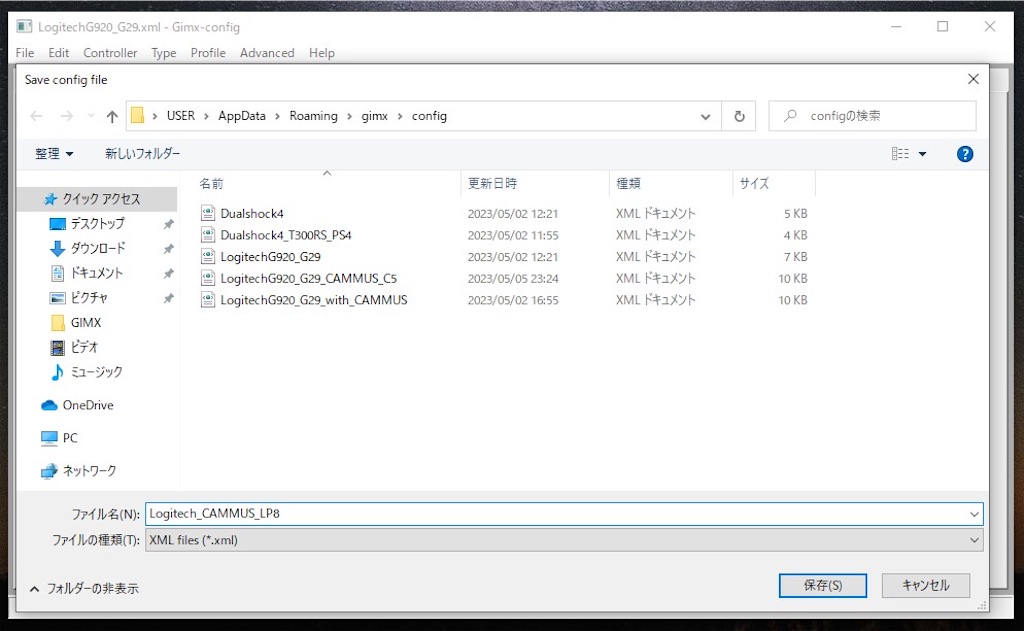This screenshot has width=1024, height=631.
Task: Go up one folder level
Action: pos(112,116)
